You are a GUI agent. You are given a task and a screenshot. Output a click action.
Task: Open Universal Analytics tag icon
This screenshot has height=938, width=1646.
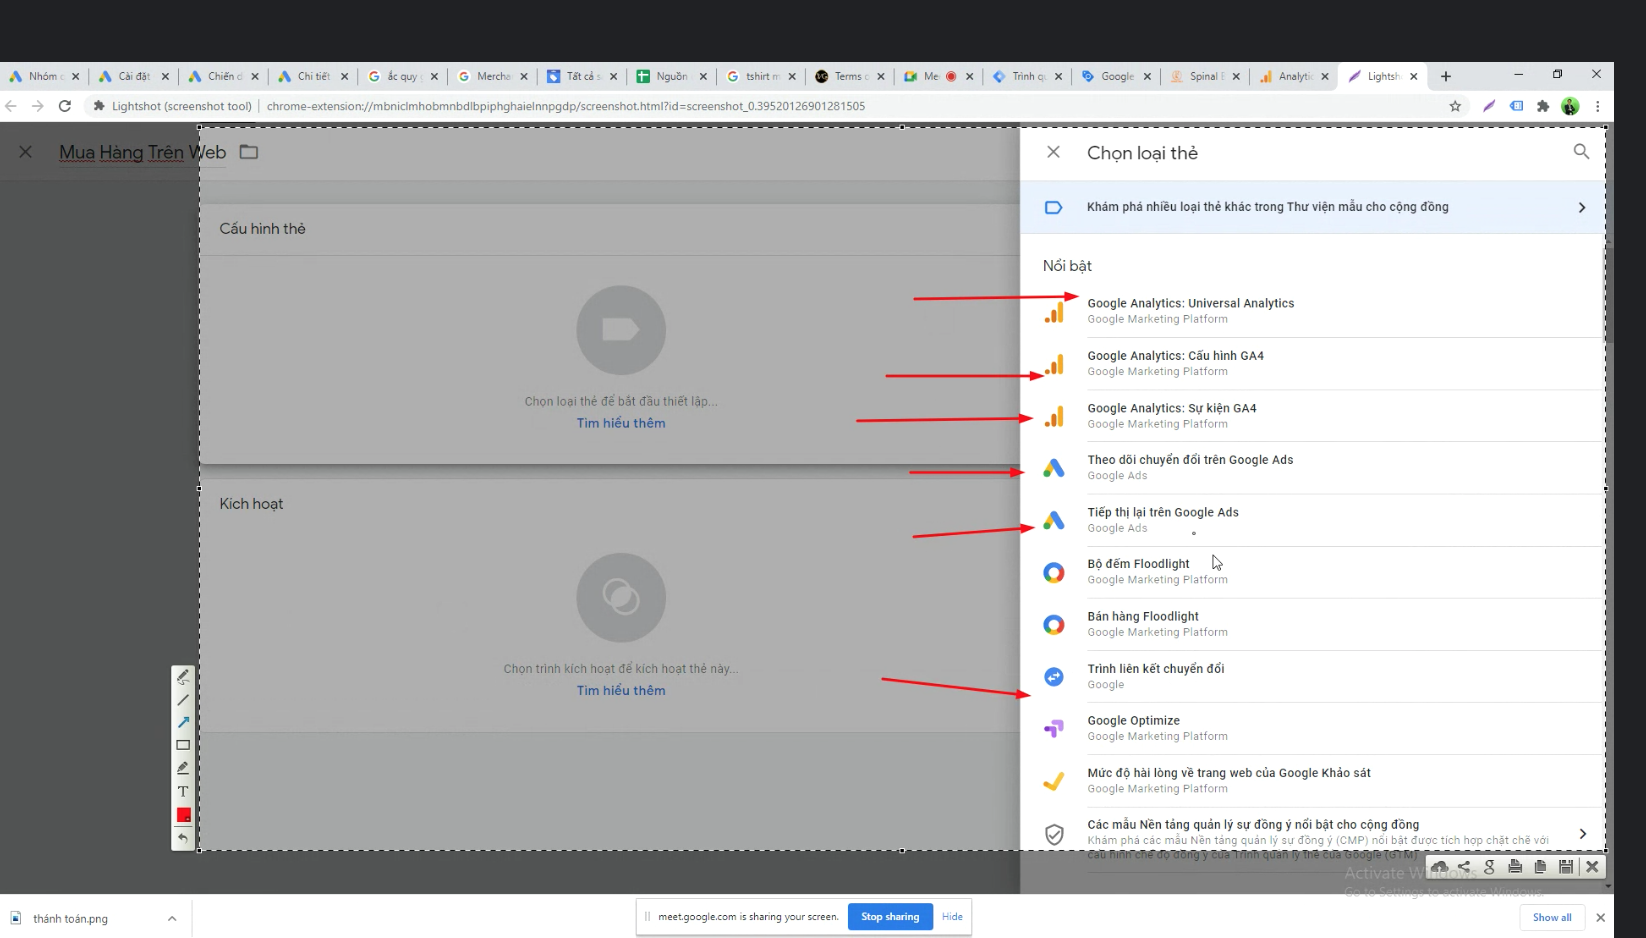point(1054,313)
